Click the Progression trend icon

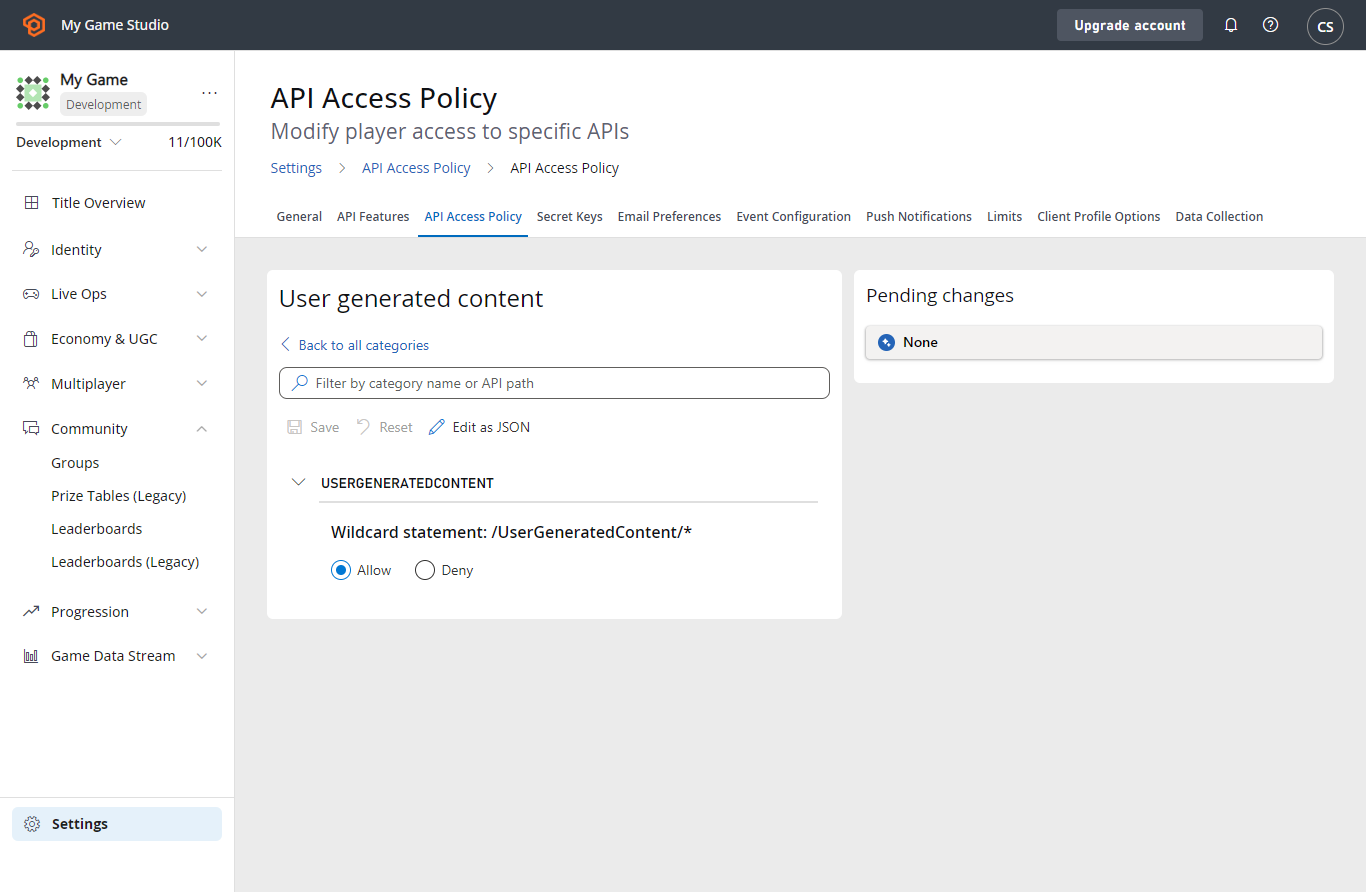pos(31,611)
